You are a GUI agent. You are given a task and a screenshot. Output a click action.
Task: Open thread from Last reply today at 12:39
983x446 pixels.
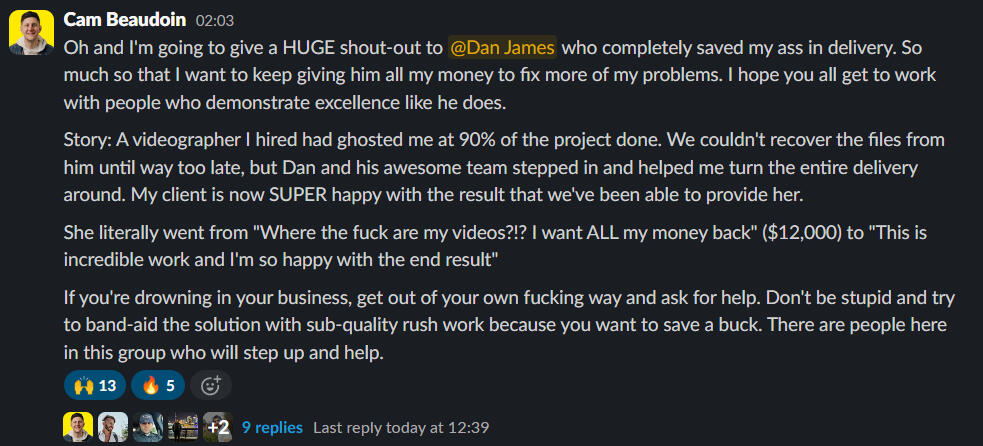click(x=401, y=428)
